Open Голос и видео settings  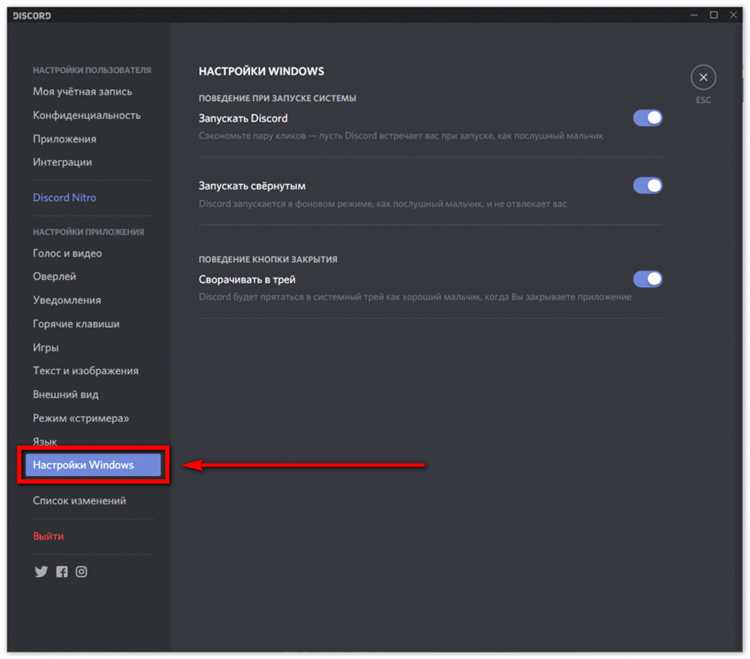coord(67,253)
